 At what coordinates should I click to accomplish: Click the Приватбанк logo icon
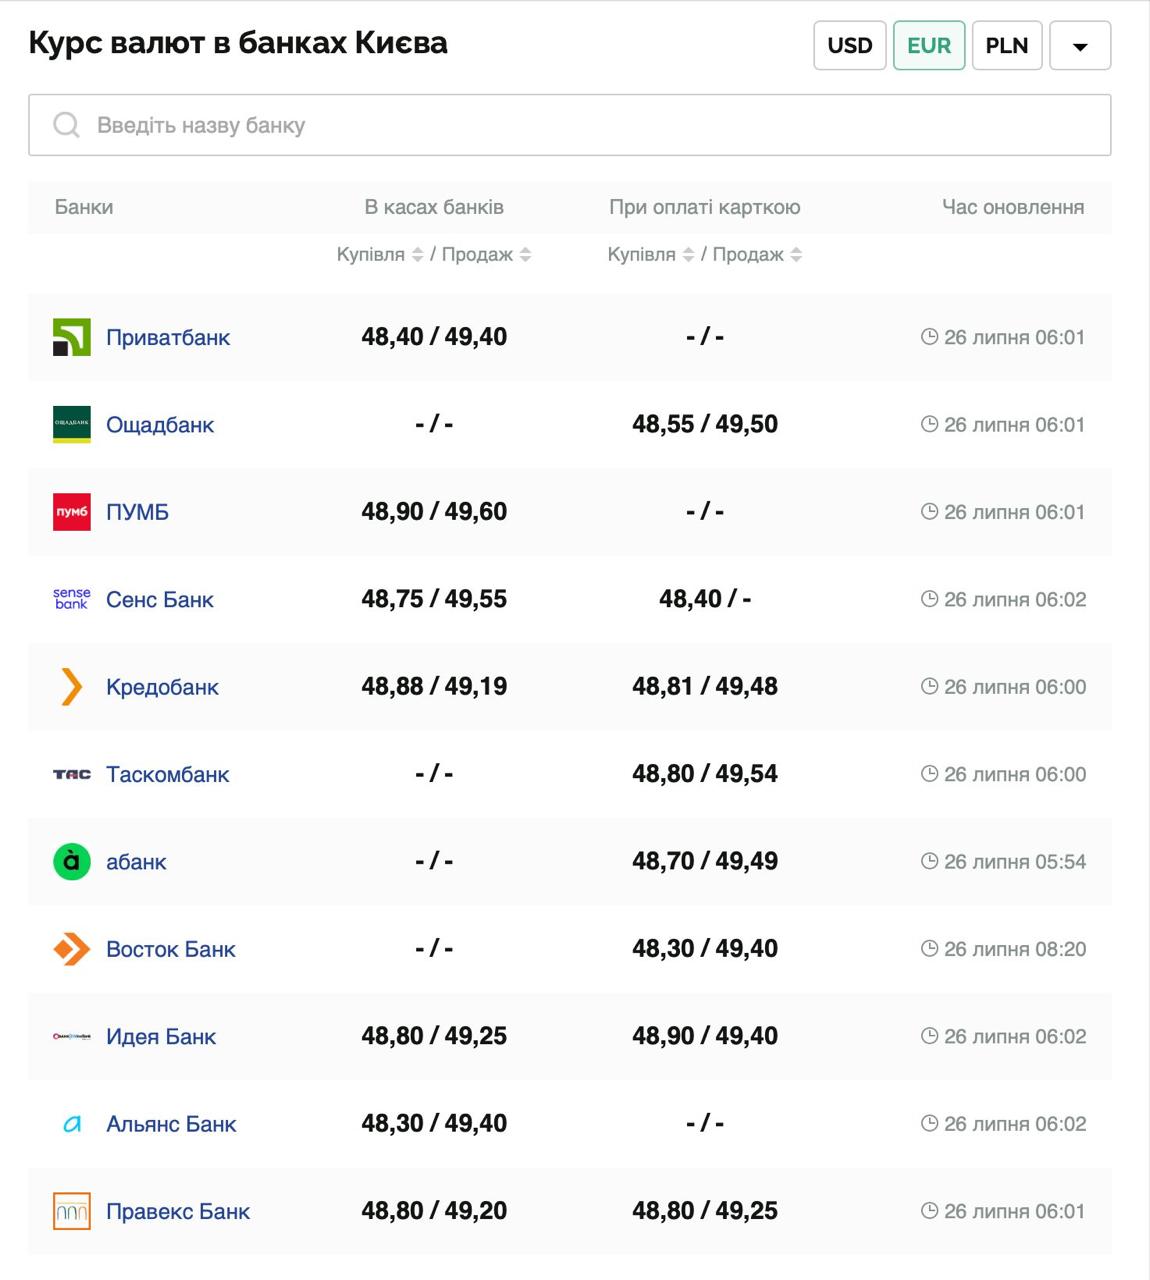71,337
